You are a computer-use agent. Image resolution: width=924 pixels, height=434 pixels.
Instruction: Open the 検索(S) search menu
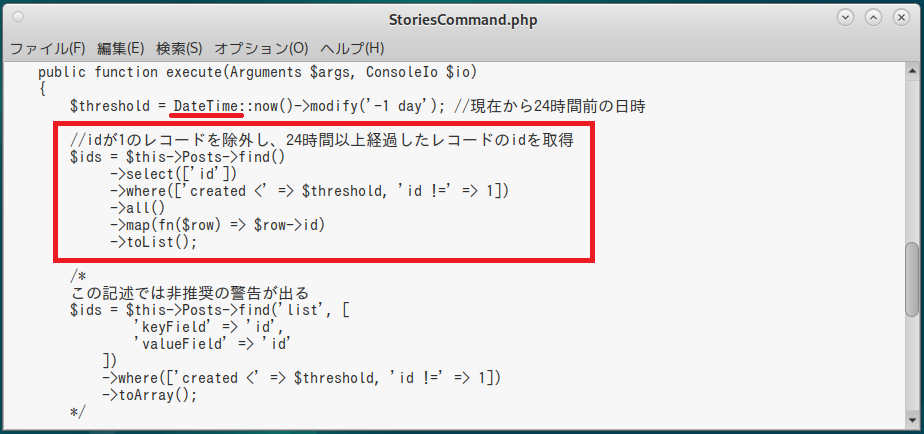(179, 48)
